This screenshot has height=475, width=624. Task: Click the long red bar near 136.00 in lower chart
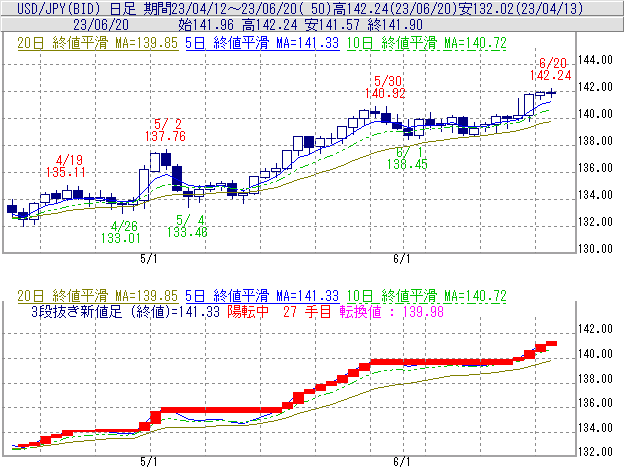[x=221, y=410]
